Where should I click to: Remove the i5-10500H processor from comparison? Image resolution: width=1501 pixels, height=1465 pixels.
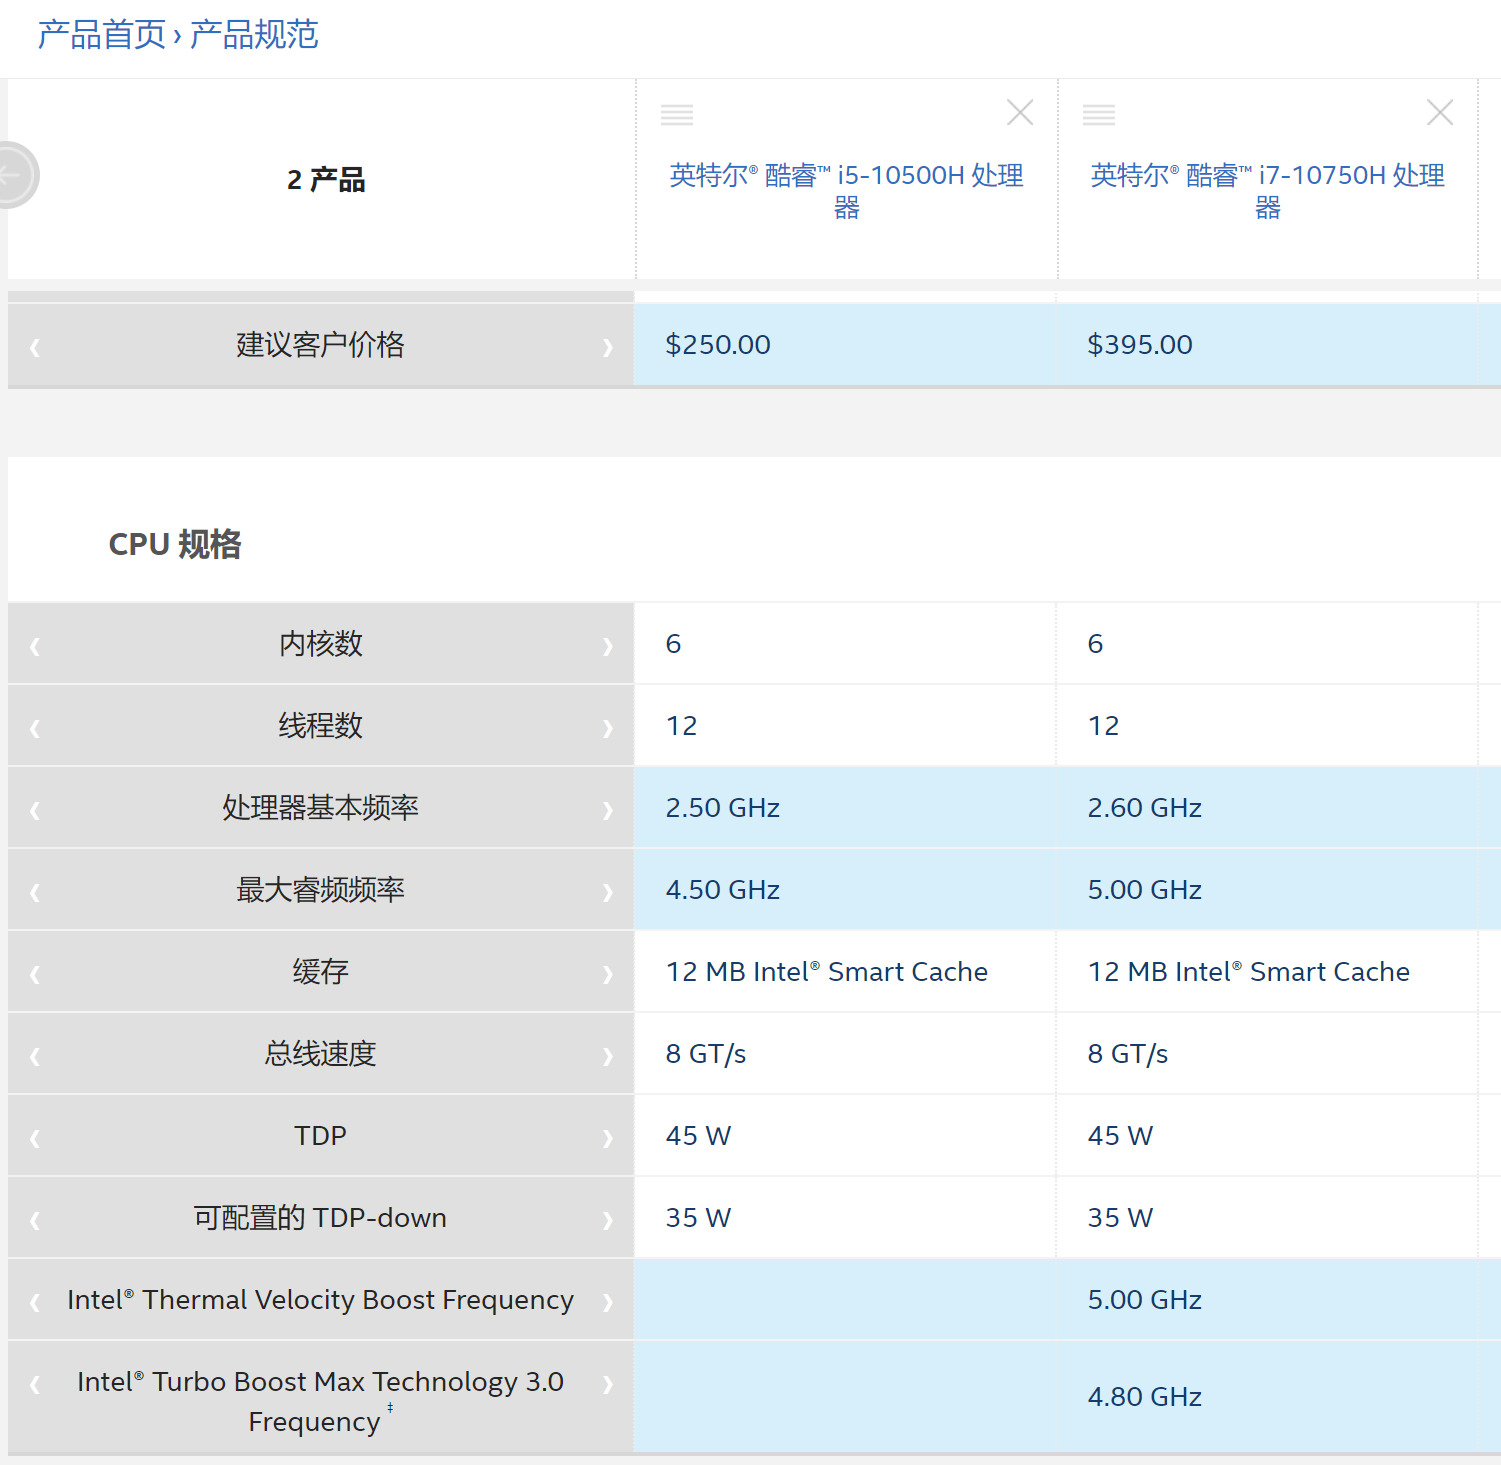(x=1020, y=112)
